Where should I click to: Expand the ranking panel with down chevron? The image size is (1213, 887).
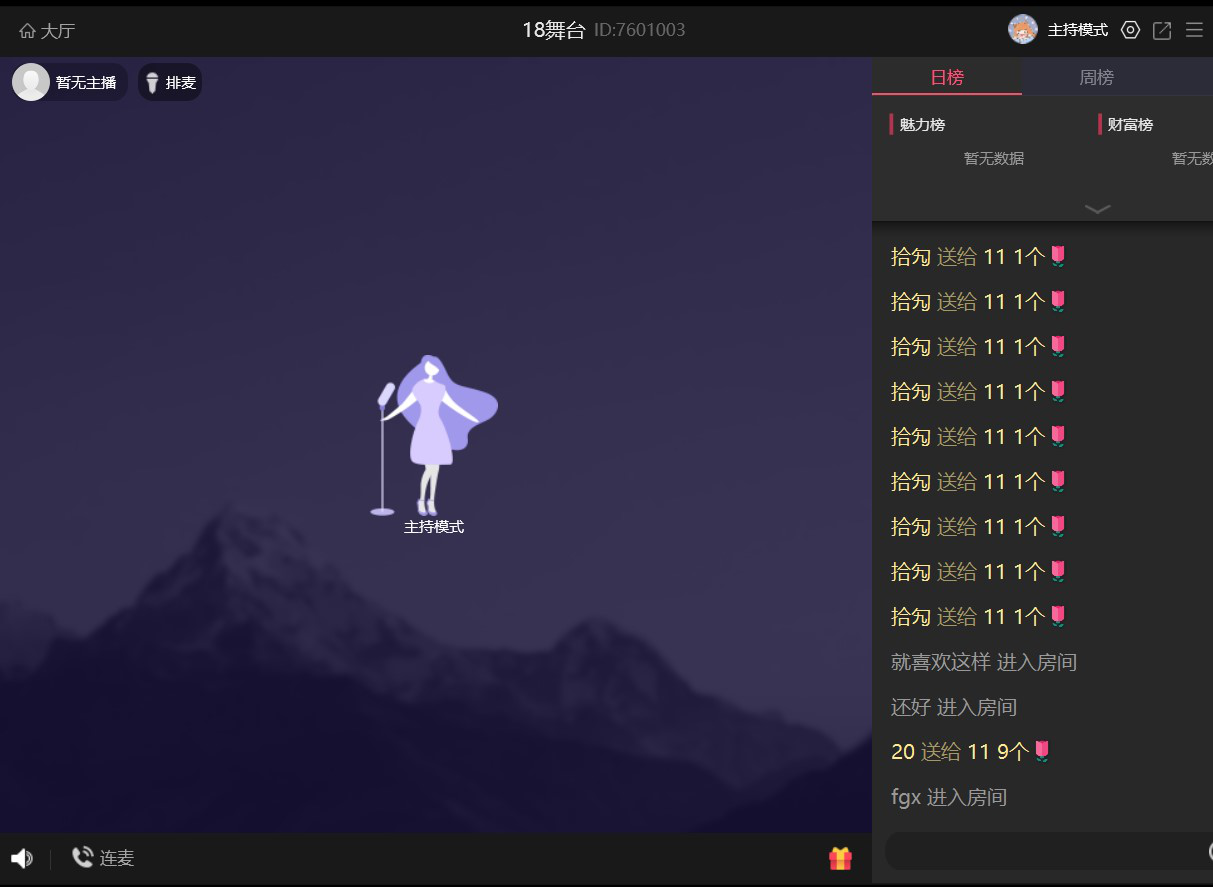click(x=1097, y=209)
